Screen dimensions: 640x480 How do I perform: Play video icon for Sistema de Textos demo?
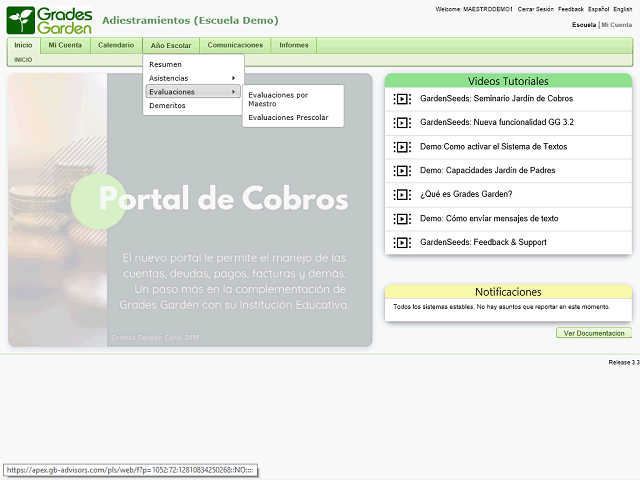click(402, 147)
